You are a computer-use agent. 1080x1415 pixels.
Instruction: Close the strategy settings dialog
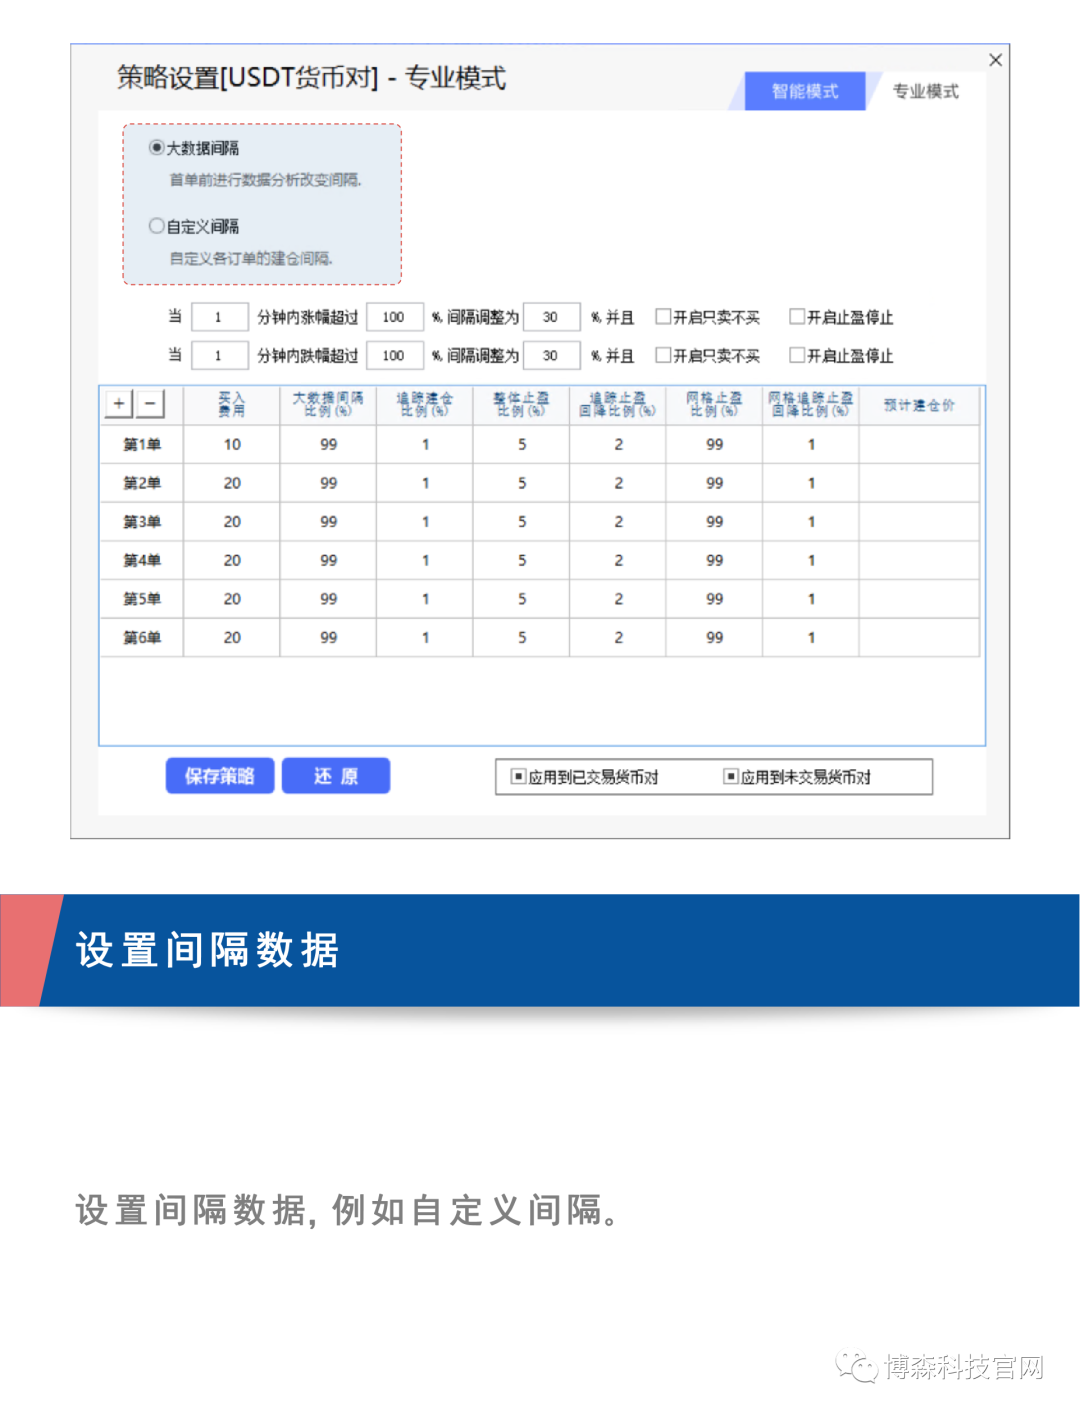[x=995, y=60]
